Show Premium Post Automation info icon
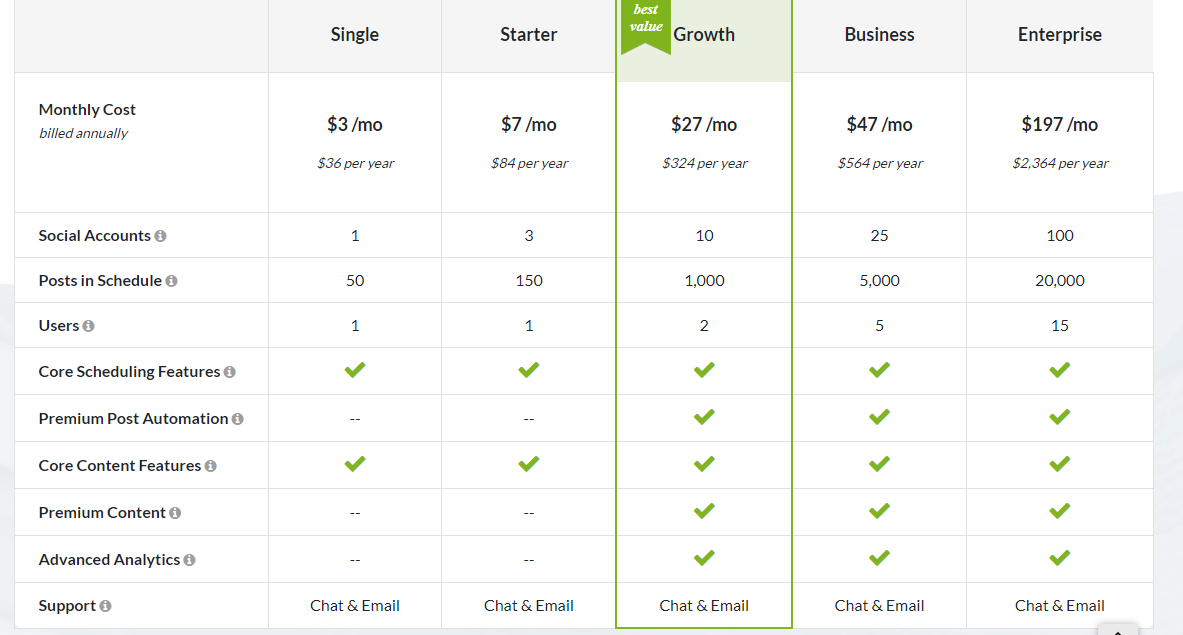The image size is (1183, 635). point(238,419)
